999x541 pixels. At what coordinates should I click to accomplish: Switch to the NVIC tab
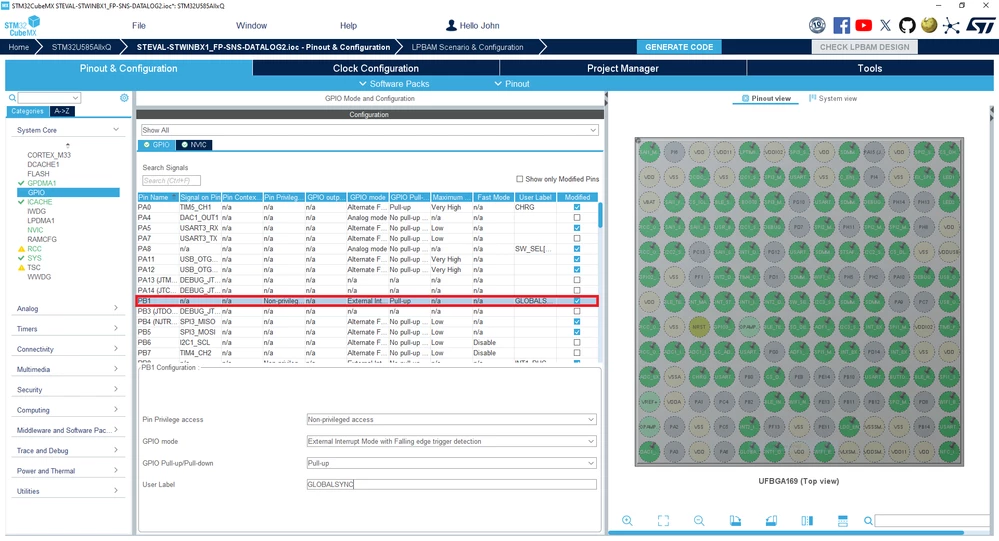tap(194, 145)
